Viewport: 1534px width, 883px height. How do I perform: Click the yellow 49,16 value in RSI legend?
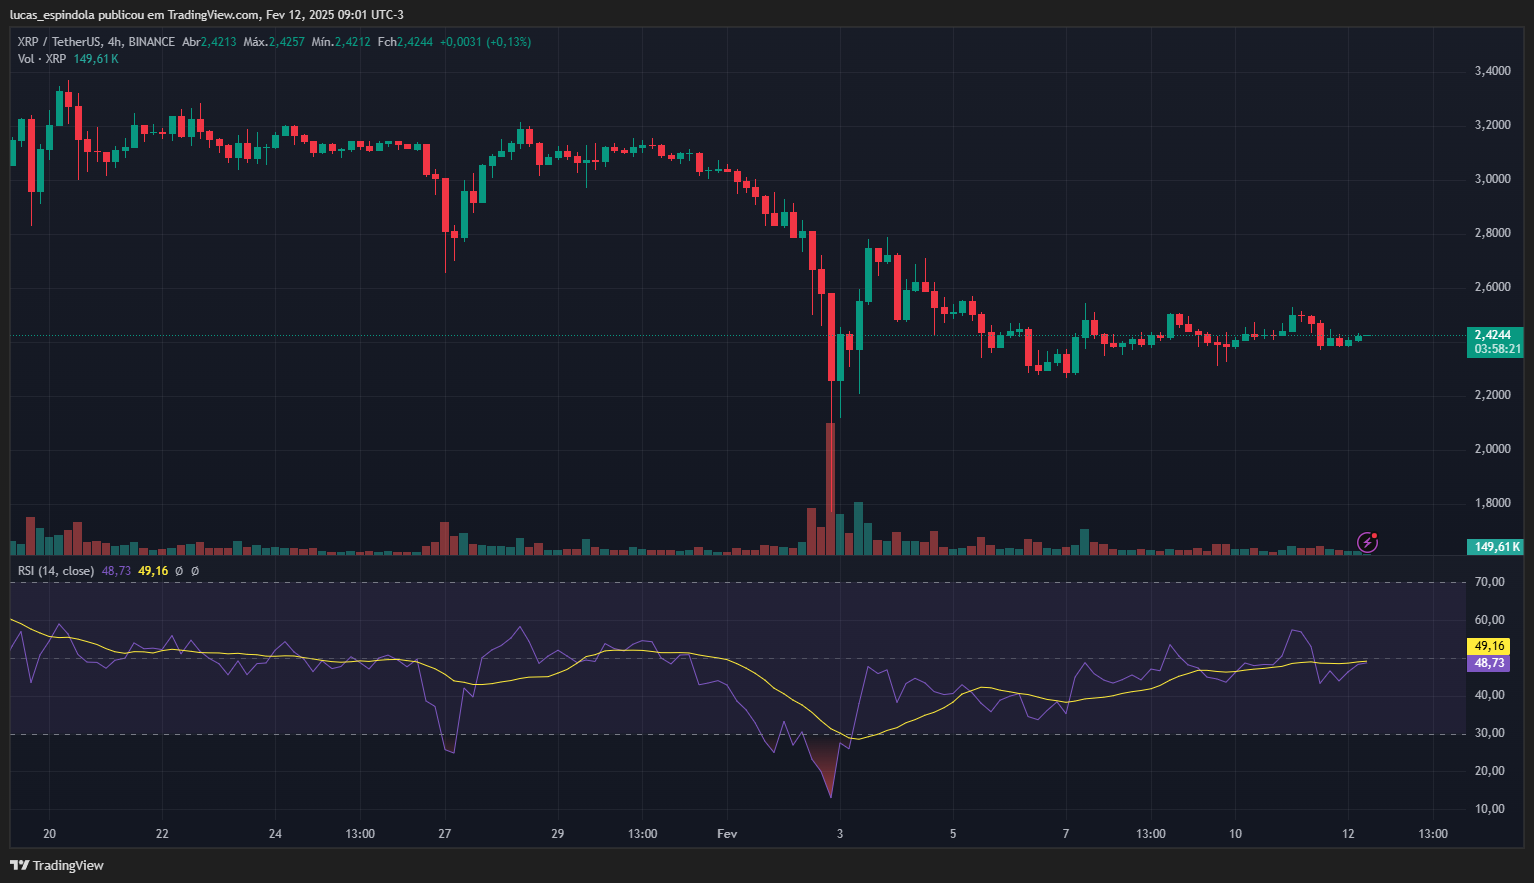[153, 571]
